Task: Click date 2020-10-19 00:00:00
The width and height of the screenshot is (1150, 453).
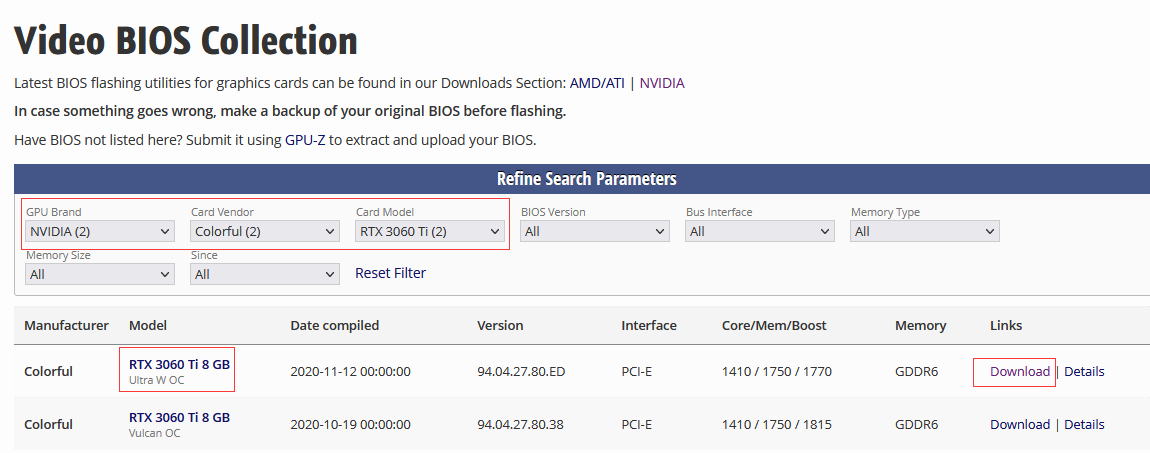Action: tap(351, 424)
